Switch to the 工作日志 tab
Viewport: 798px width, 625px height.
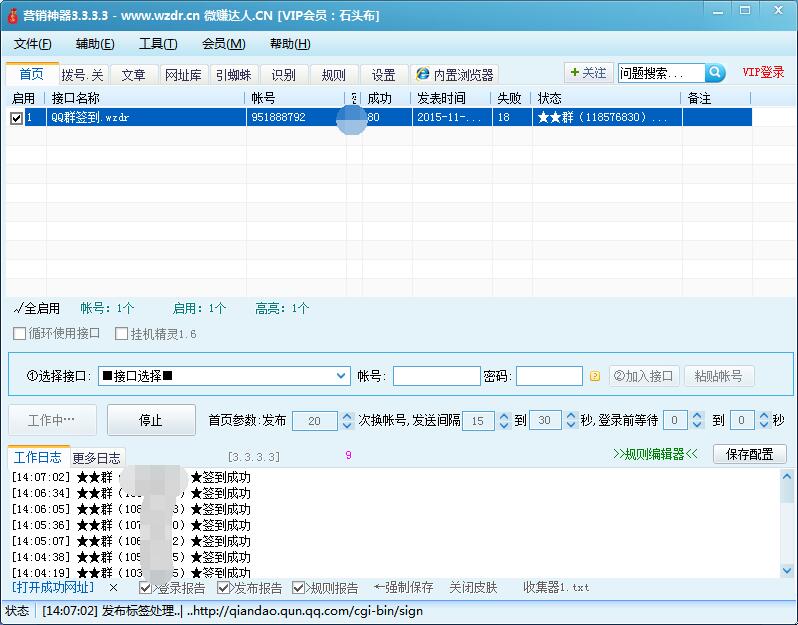[38, 457]
